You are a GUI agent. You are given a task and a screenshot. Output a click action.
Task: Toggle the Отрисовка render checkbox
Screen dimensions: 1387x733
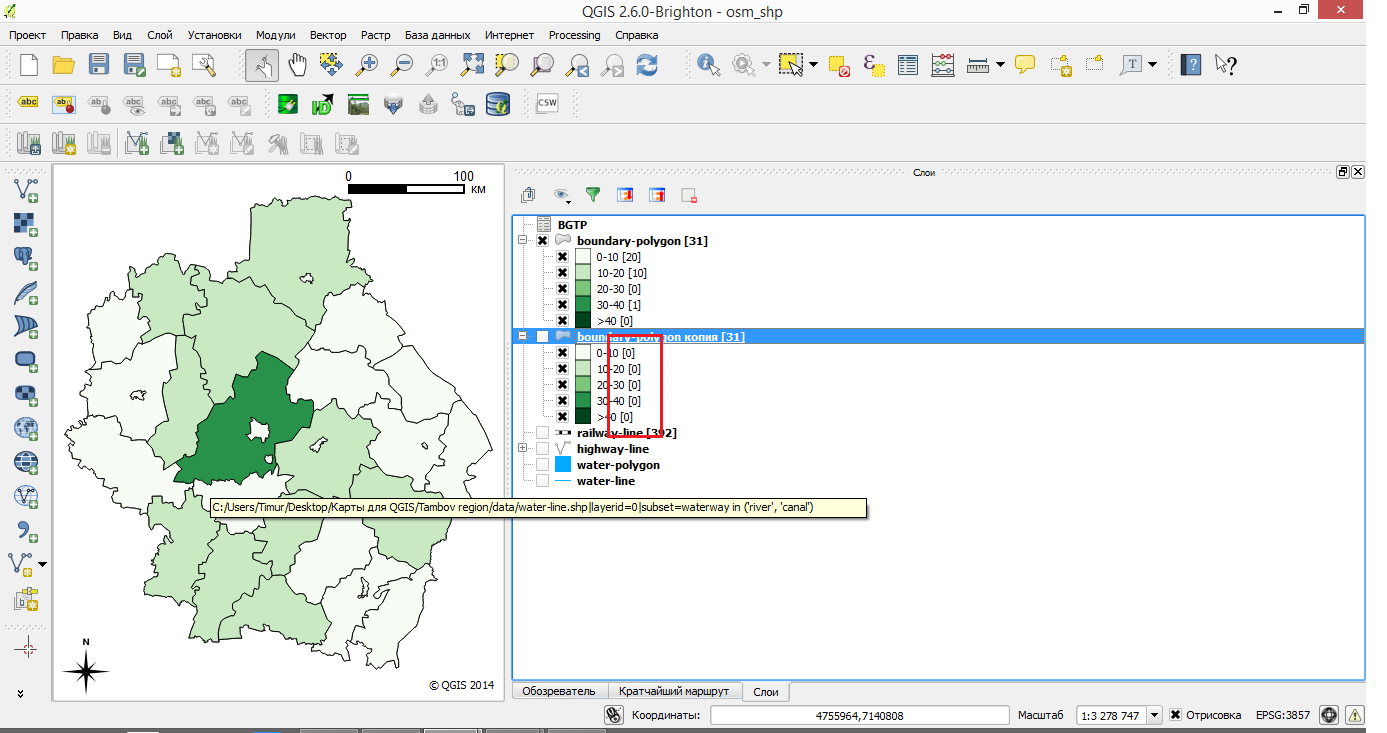tap(1177, 715)
